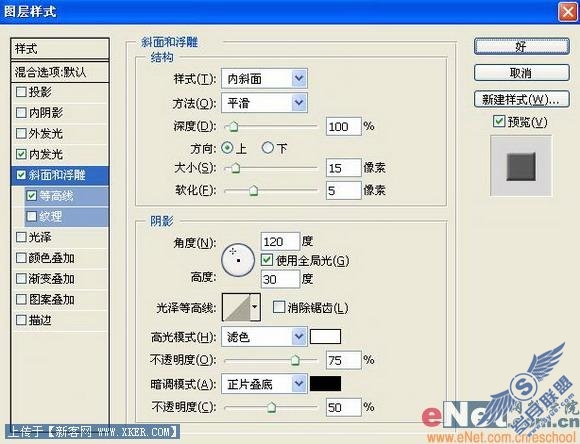Open the gloss contour picker arrow
580x444 pixels.
click(x=255, y=307)
